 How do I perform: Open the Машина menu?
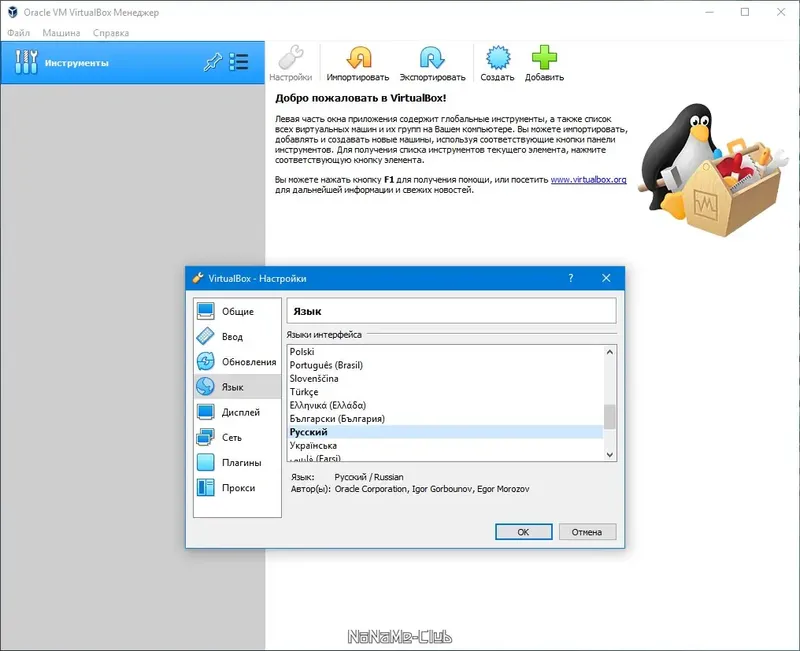point(61,33)
